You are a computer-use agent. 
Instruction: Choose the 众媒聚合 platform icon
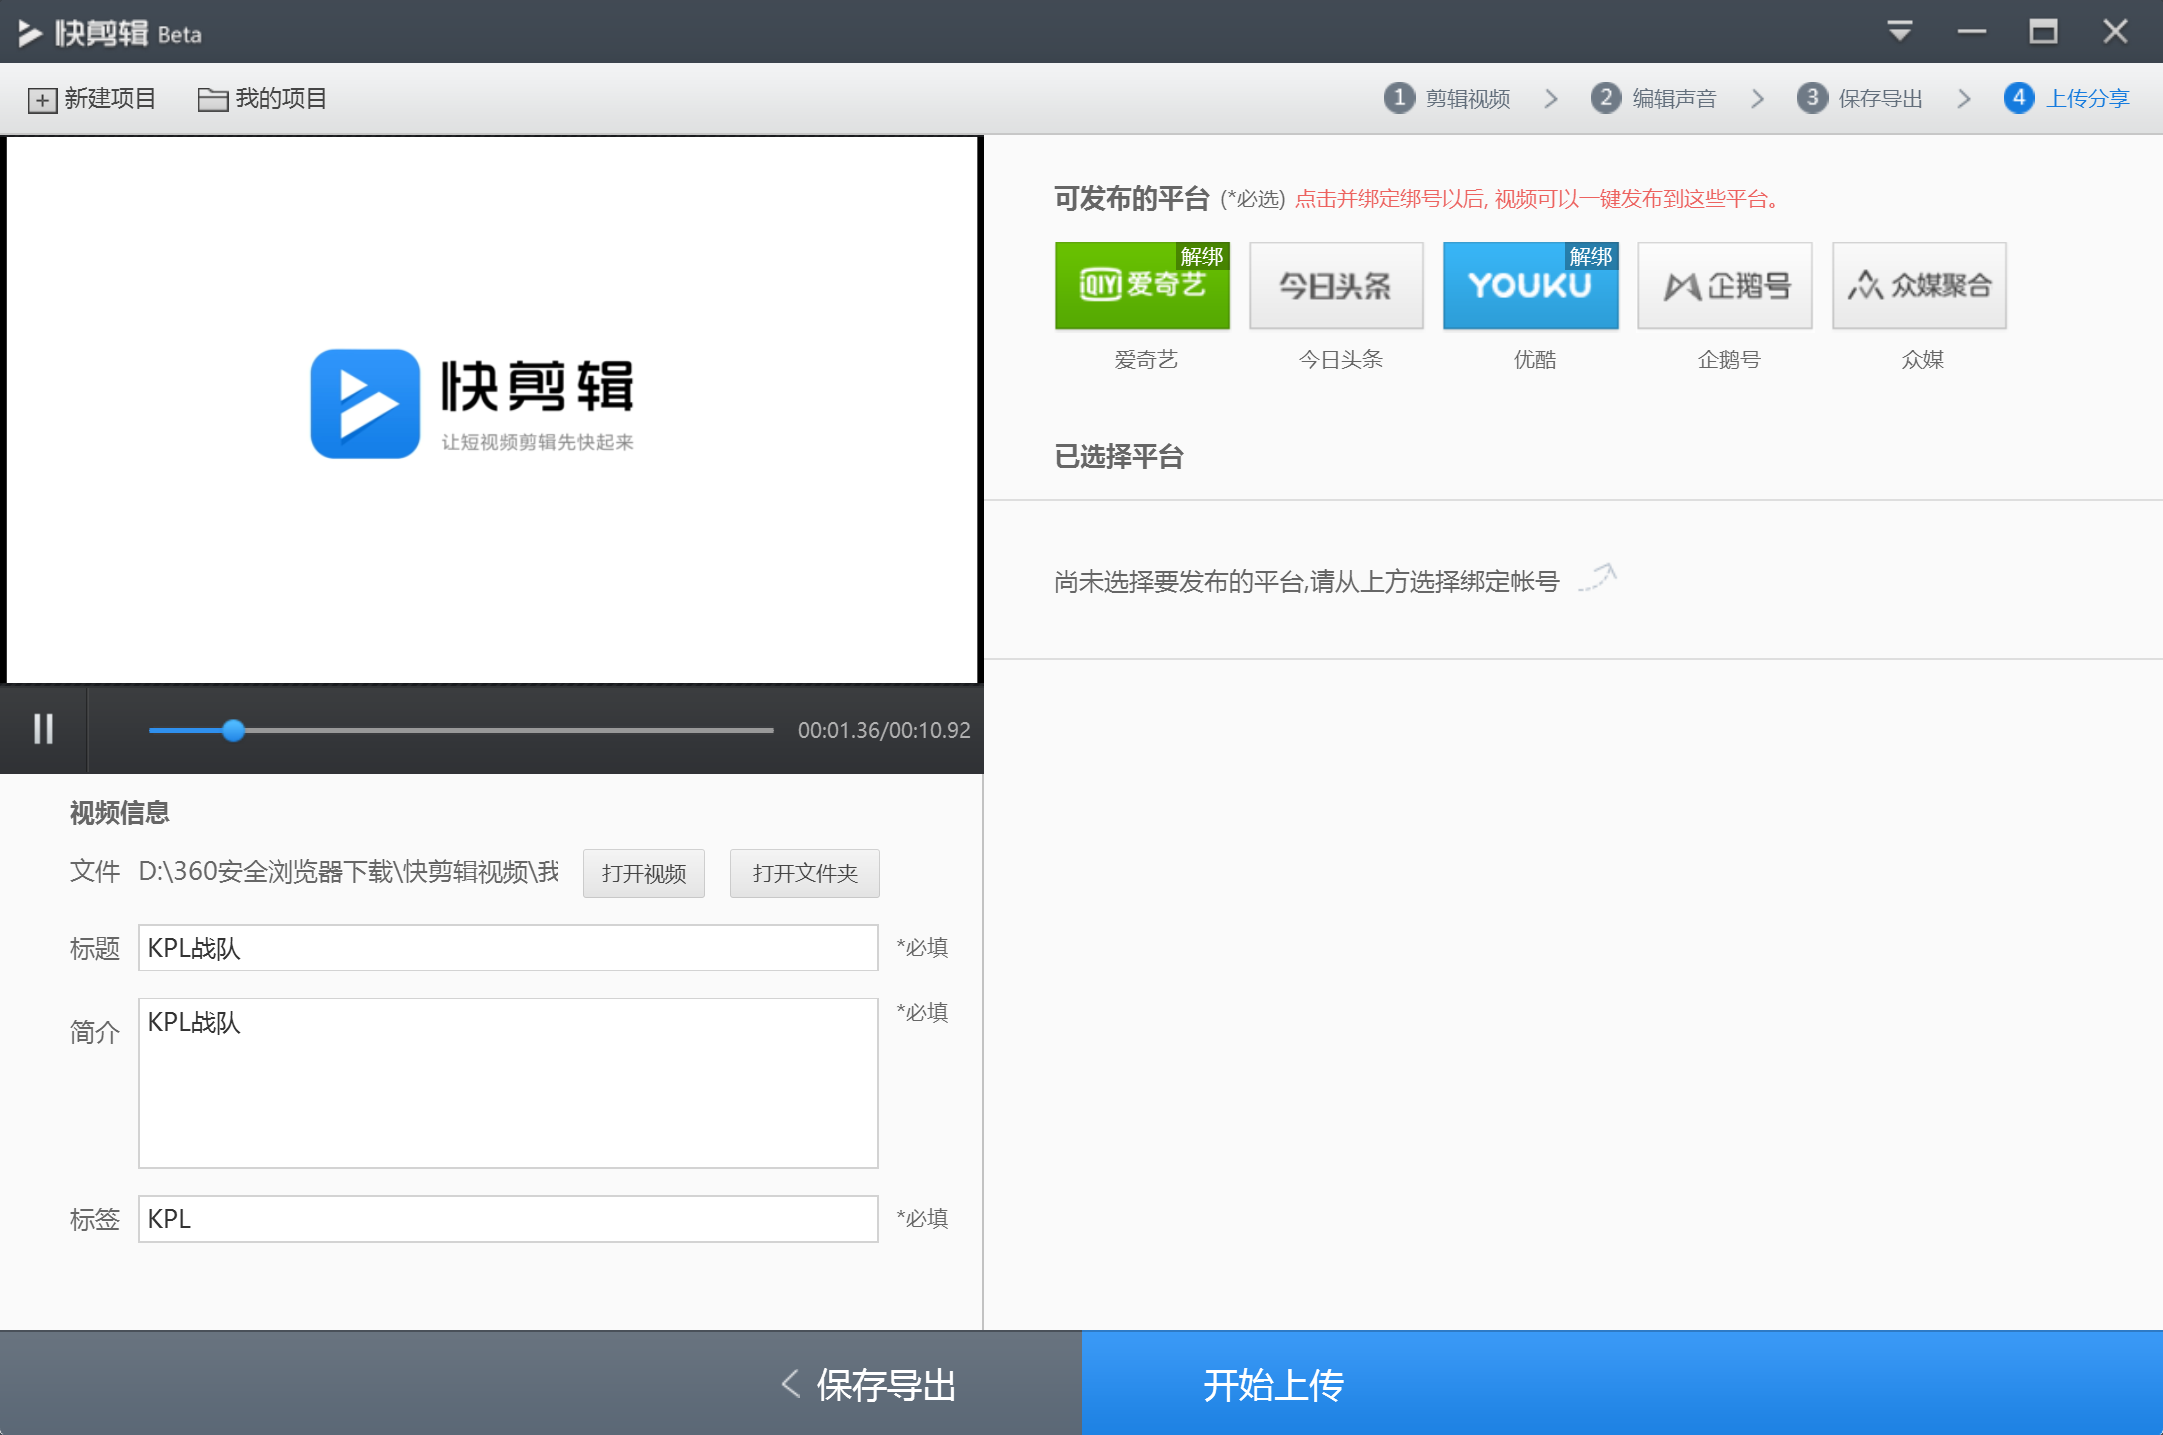(1919, 286)
